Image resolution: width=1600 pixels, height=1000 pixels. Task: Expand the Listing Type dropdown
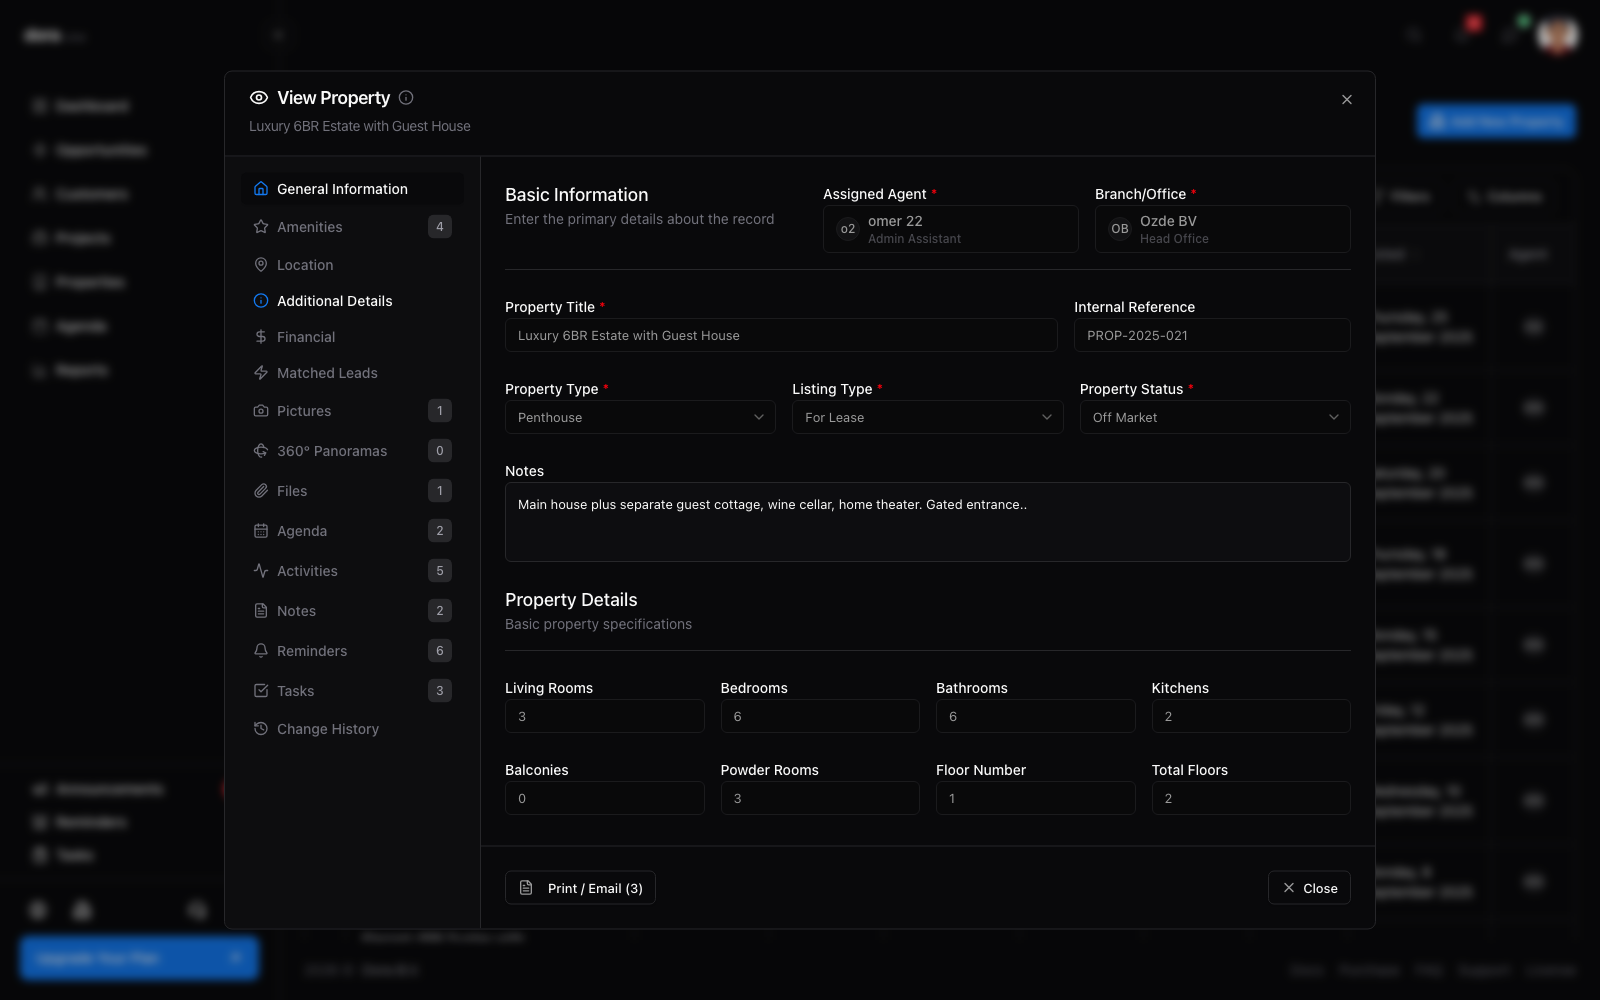coord(927,417)
